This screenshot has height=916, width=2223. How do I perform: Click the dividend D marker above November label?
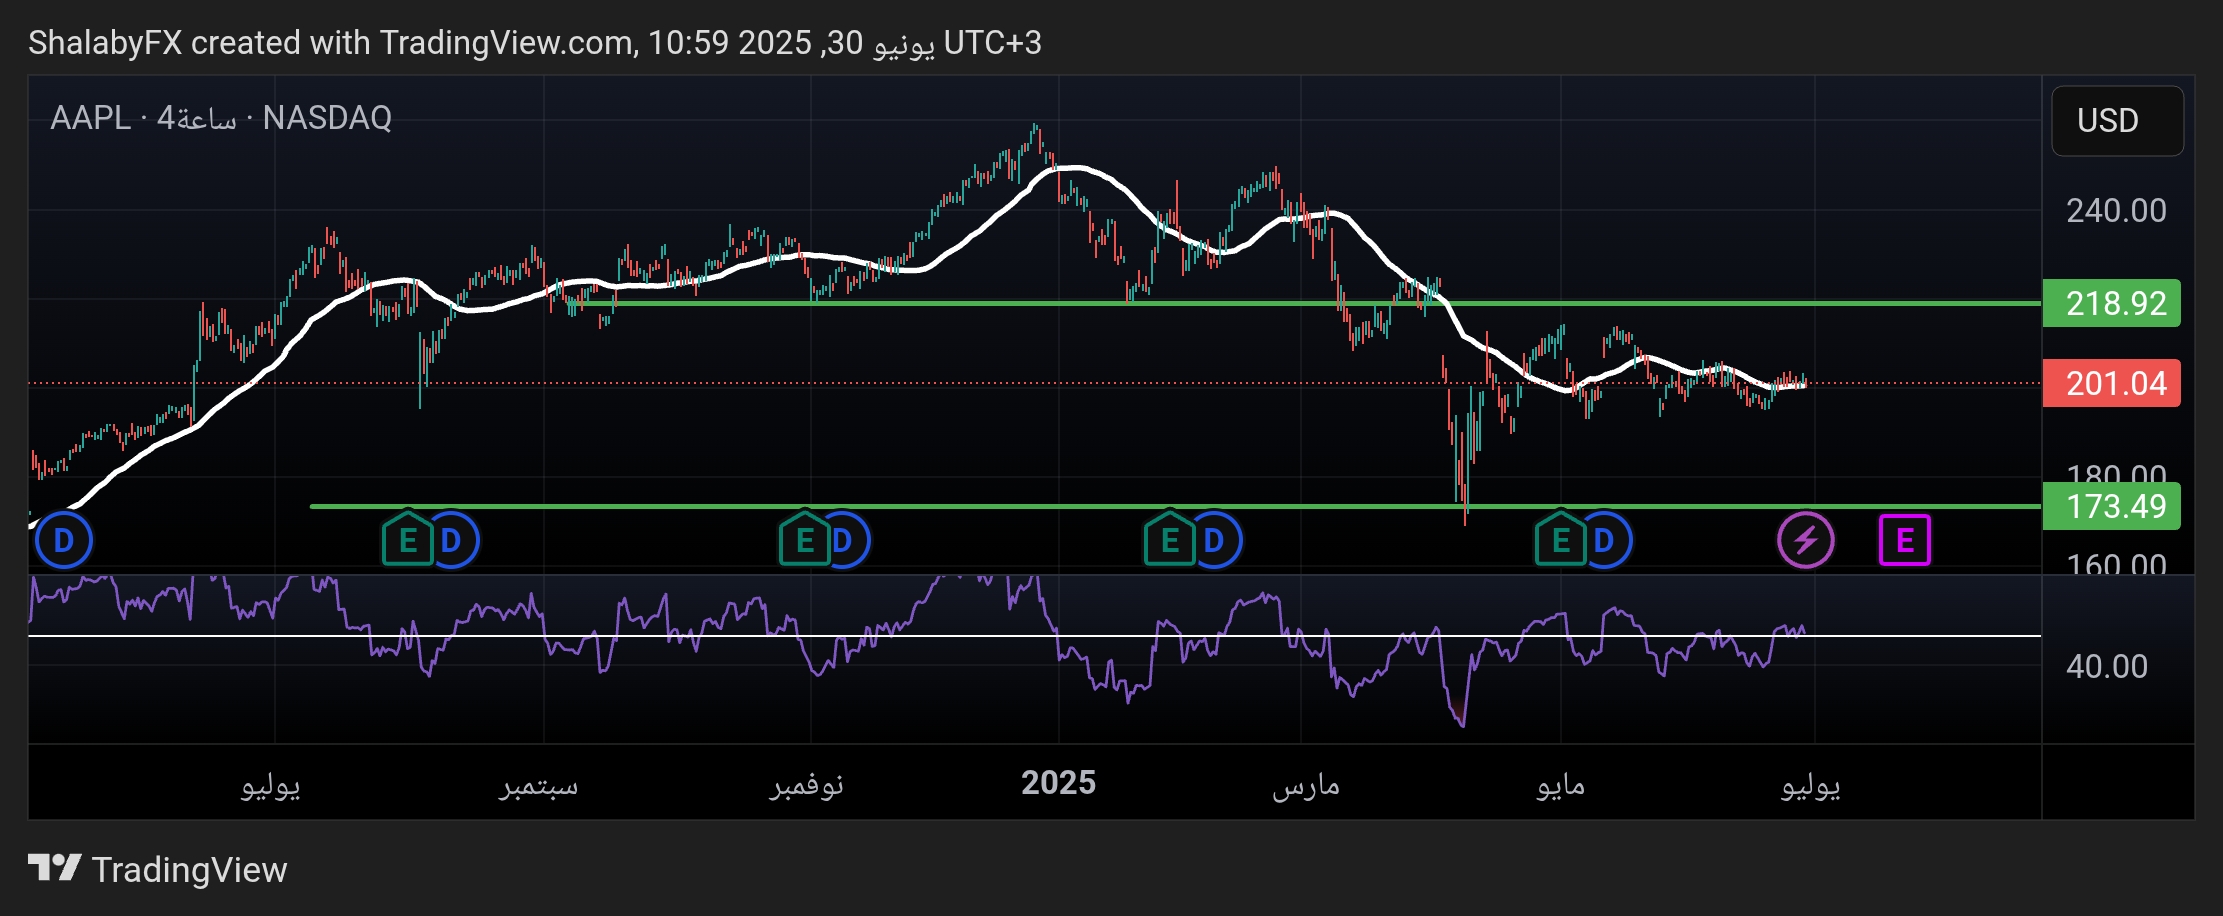point(844,541)
